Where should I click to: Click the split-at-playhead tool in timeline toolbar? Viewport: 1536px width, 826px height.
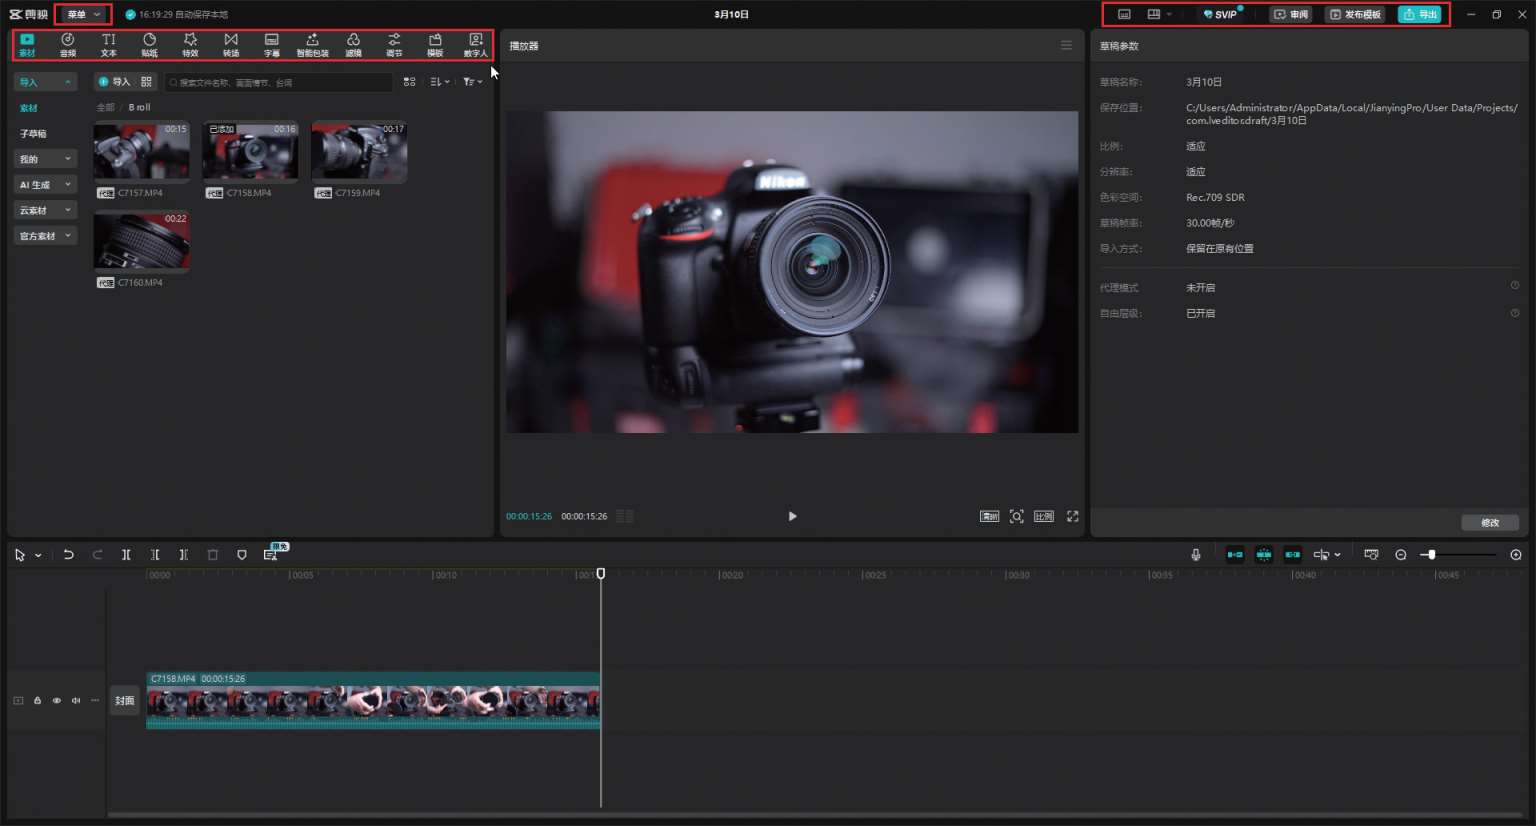point(126,555)
